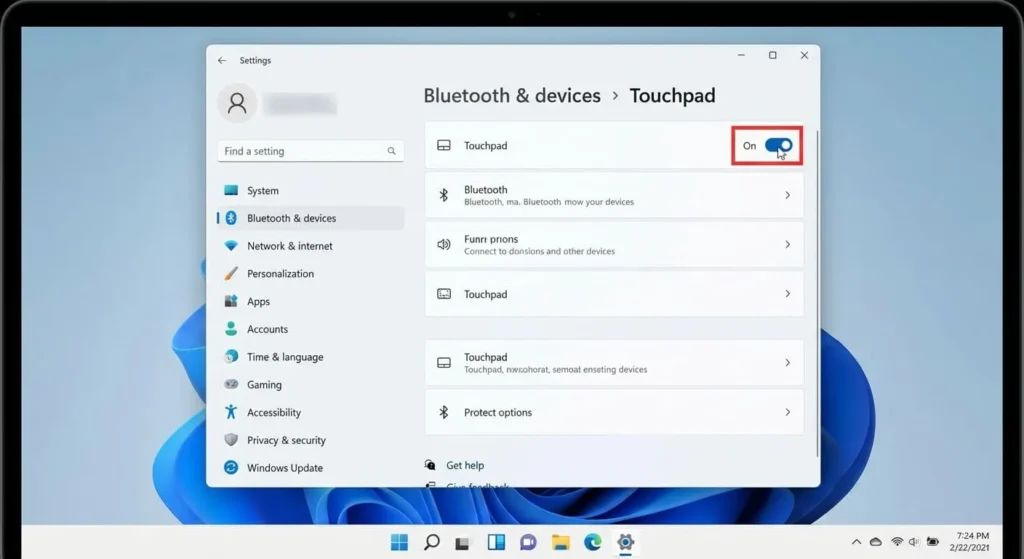Click the Accounts person icon

[x=231, y=328]
